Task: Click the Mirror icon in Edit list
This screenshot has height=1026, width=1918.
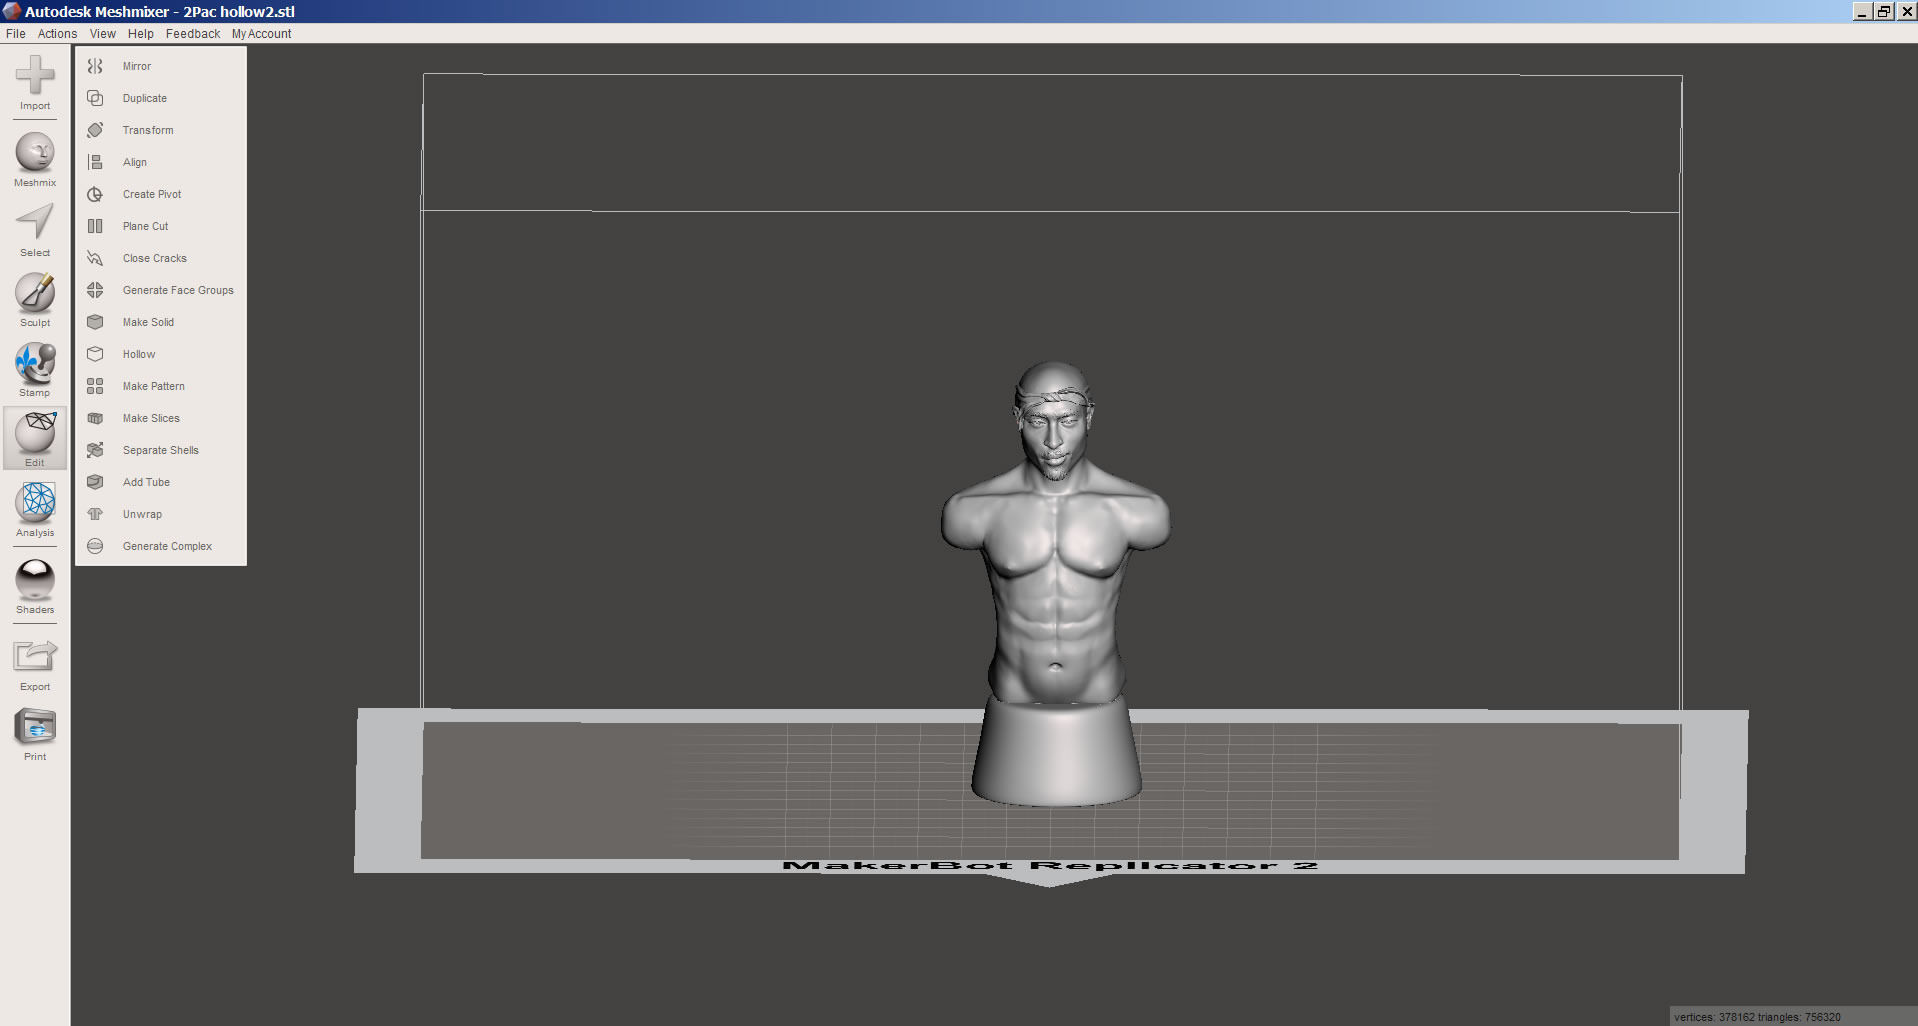Action: coord(95,66)
